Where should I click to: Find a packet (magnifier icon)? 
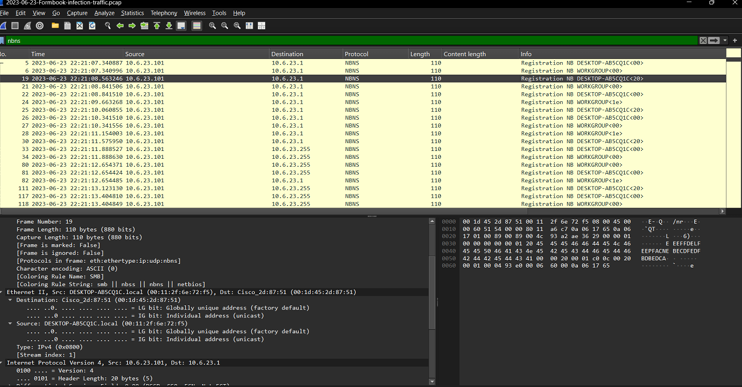tap(108, 26)
